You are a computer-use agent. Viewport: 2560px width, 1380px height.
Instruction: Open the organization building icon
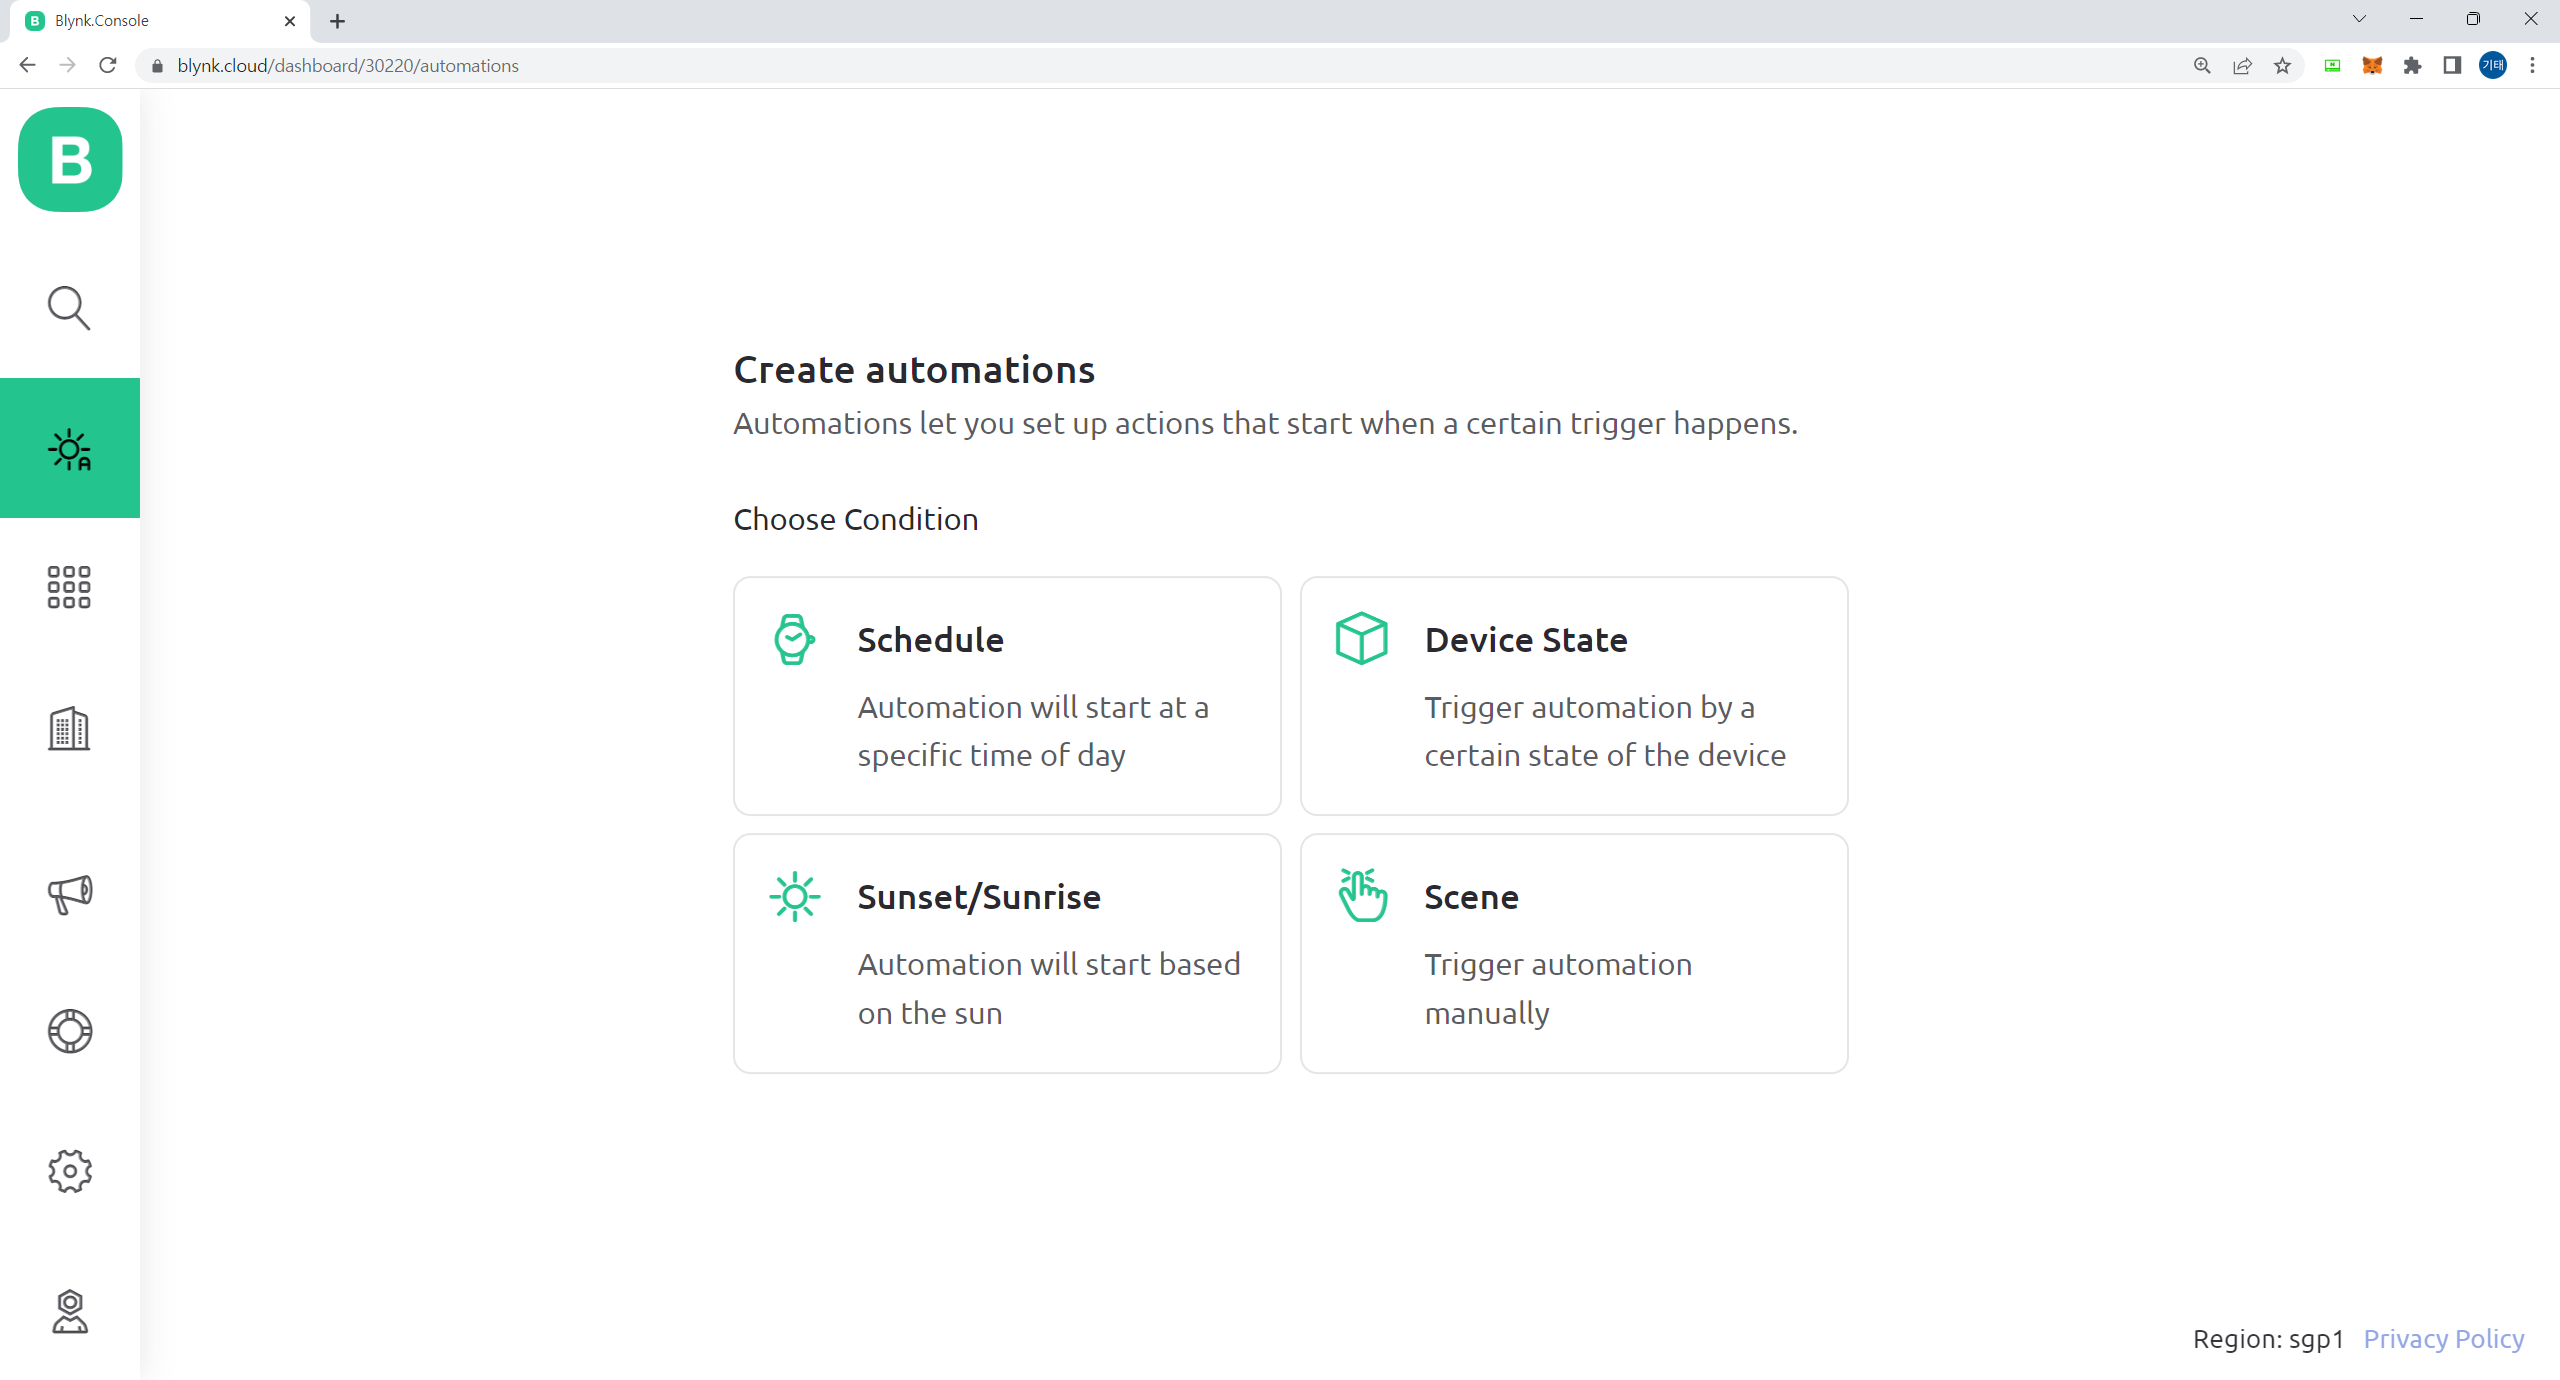(69, 729)
